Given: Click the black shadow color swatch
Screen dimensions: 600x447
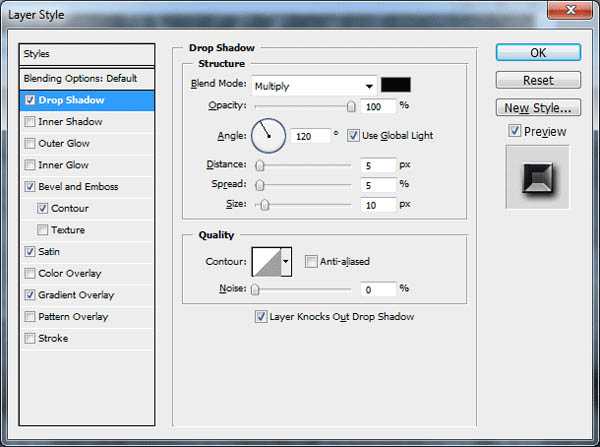Looking at the screenshot, I should [396, 85].
